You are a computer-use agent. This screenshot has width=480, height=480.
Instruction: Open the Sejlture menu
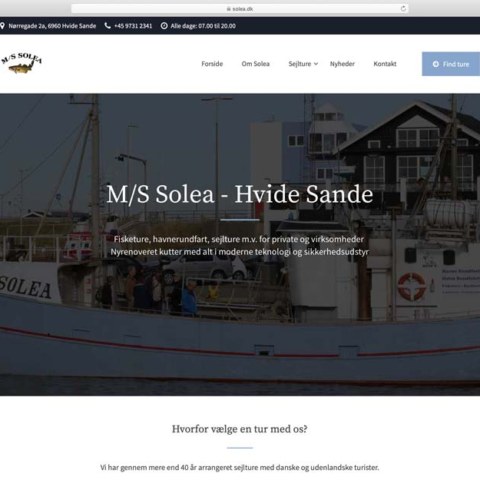pos(300,64)
